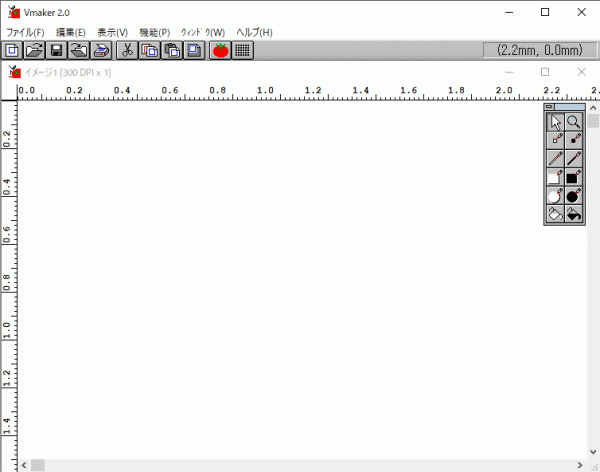
Task: Click the new image toolbar icon
Action: tap(12, 50)
